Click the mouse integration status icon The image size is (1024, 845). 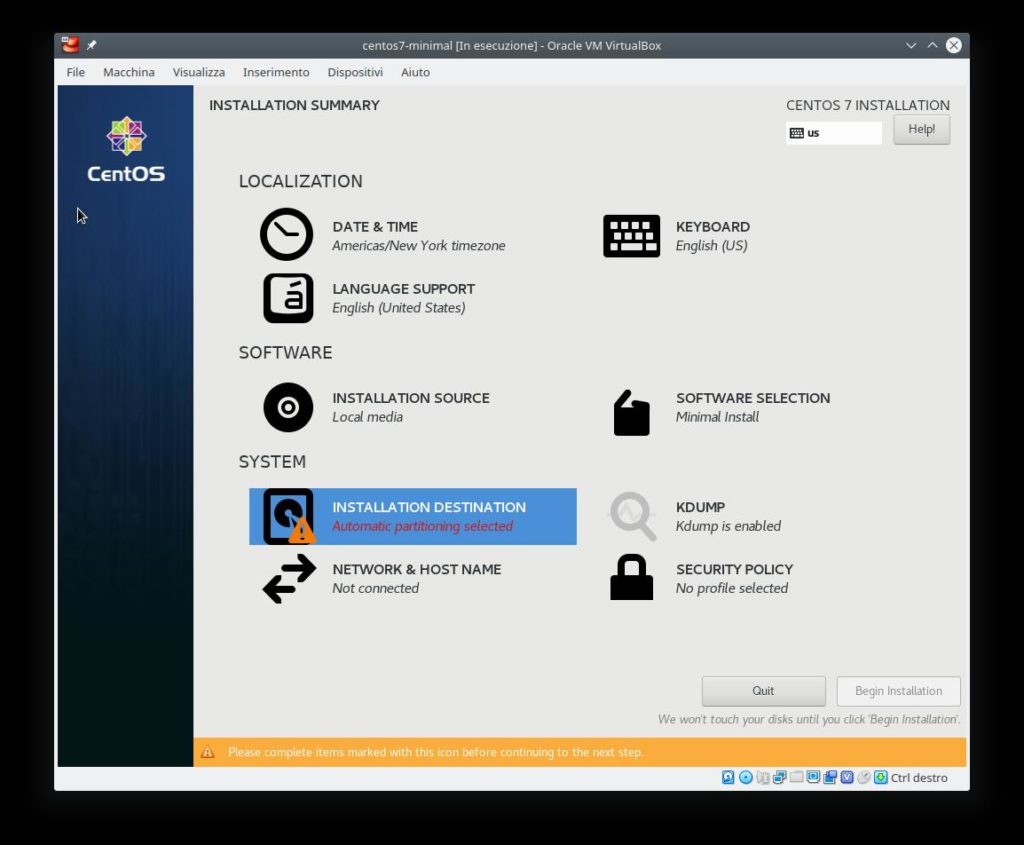point(863,777)
